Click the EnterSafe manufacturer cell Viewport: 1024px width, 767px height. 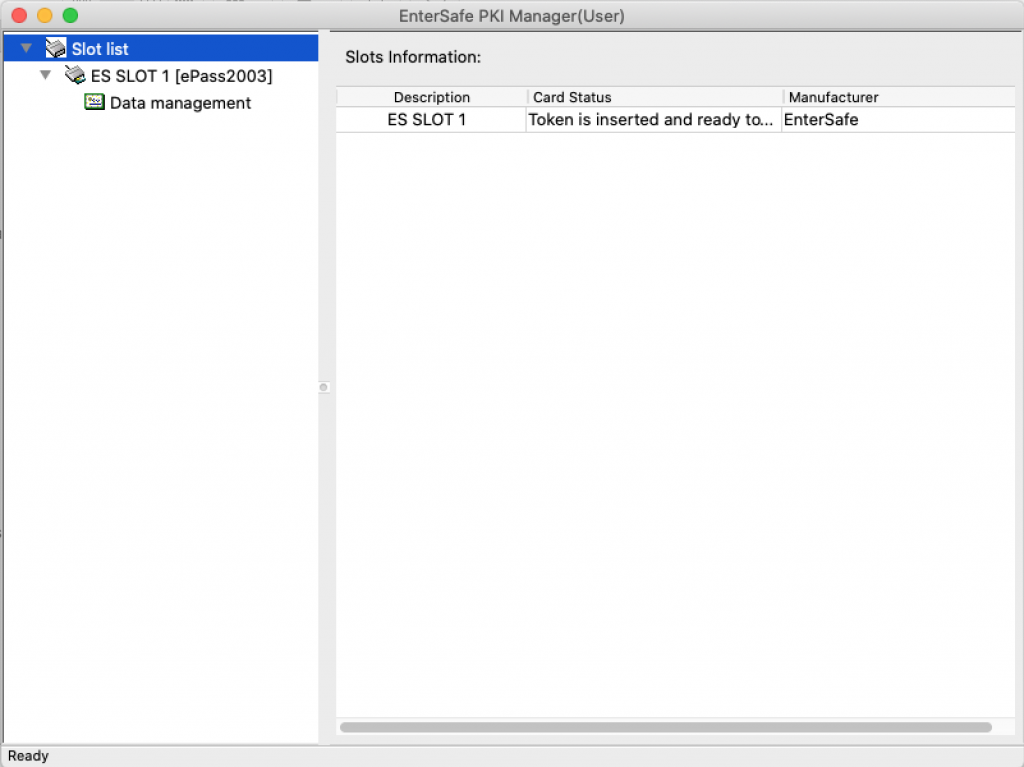coord(899,120)
